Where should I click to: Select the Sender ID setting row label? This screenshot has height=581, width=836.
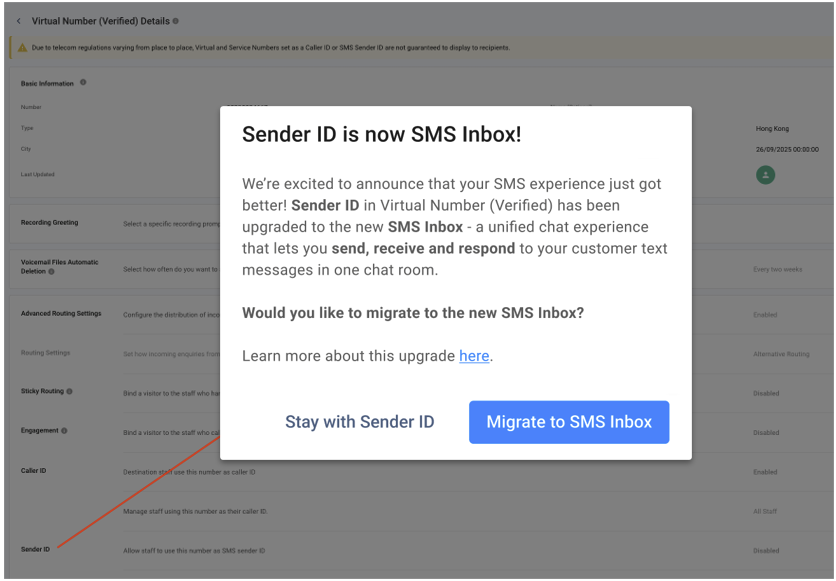(35, 550)
